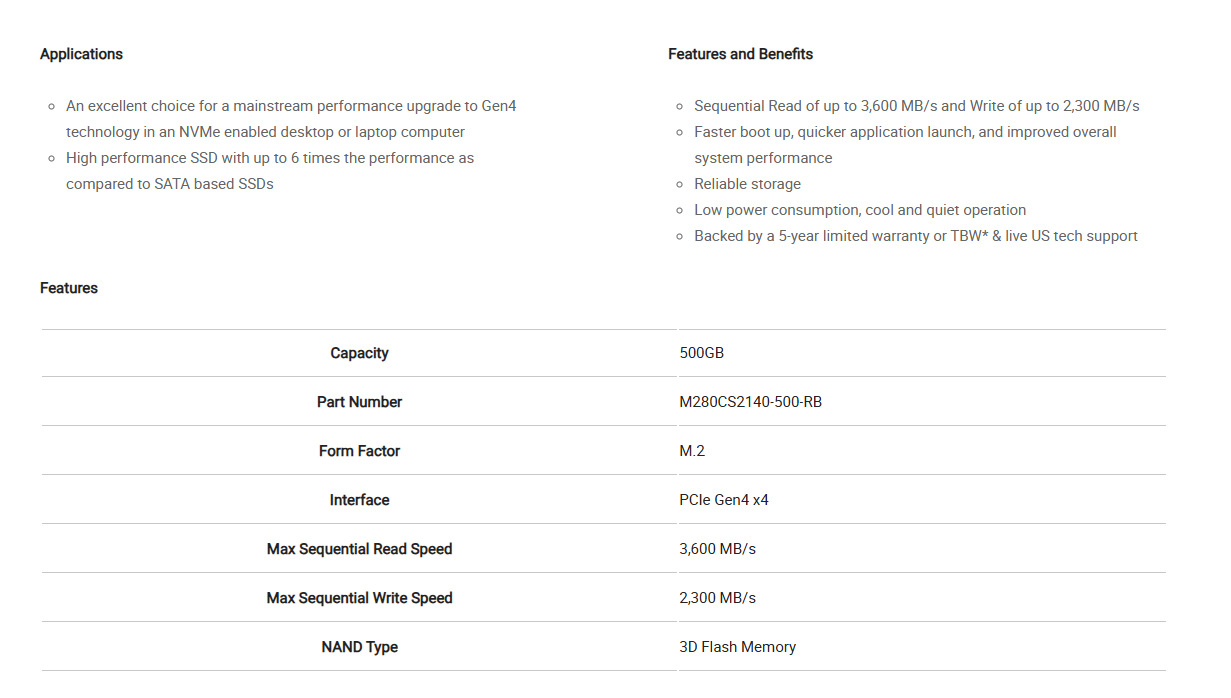The width and height of the screenshot is (1231, 698).
Task: Click the horizontal scrollbar at page bottom
Action: click(615, 694)
